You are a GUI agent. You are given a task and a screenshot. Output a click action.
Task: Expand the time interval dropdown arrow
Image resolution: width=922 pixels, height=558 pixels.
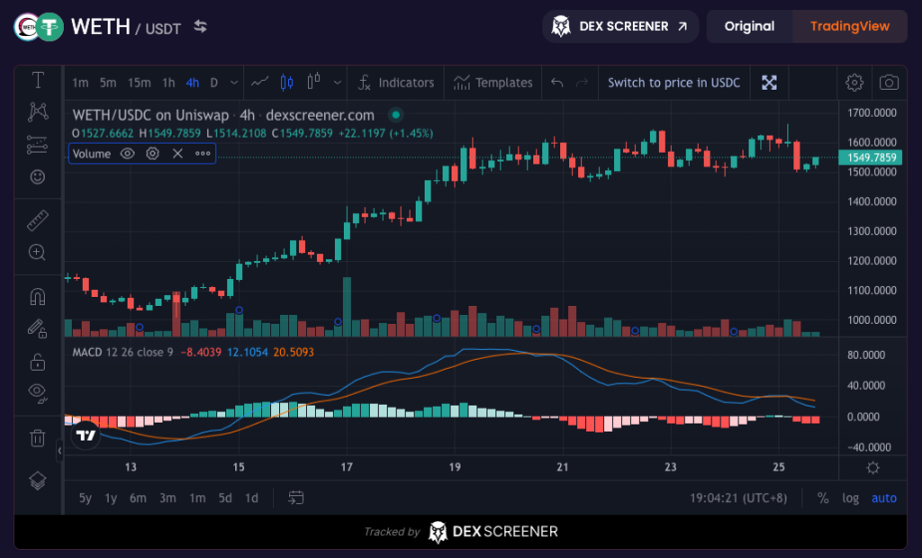tap(234, 83)
